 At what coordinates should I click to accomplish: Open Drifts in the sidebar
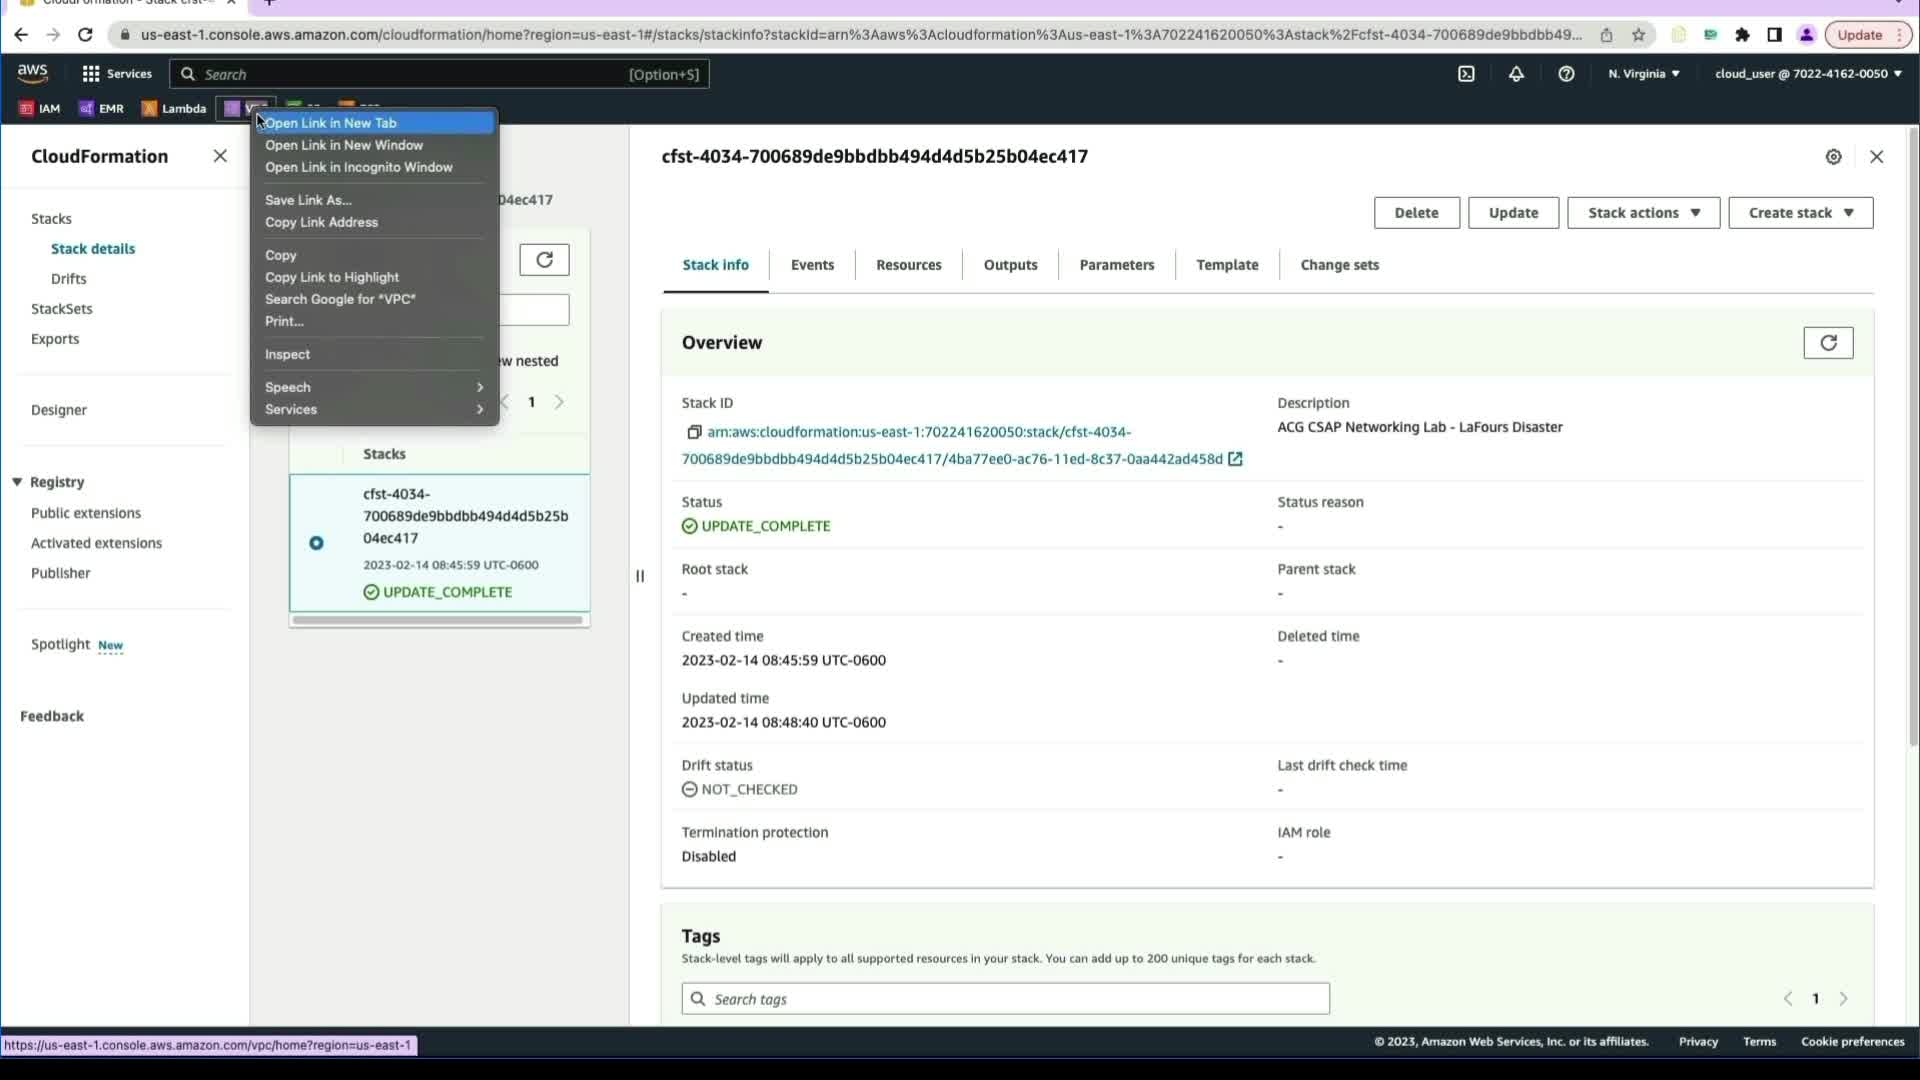click(x=69, y=279)
